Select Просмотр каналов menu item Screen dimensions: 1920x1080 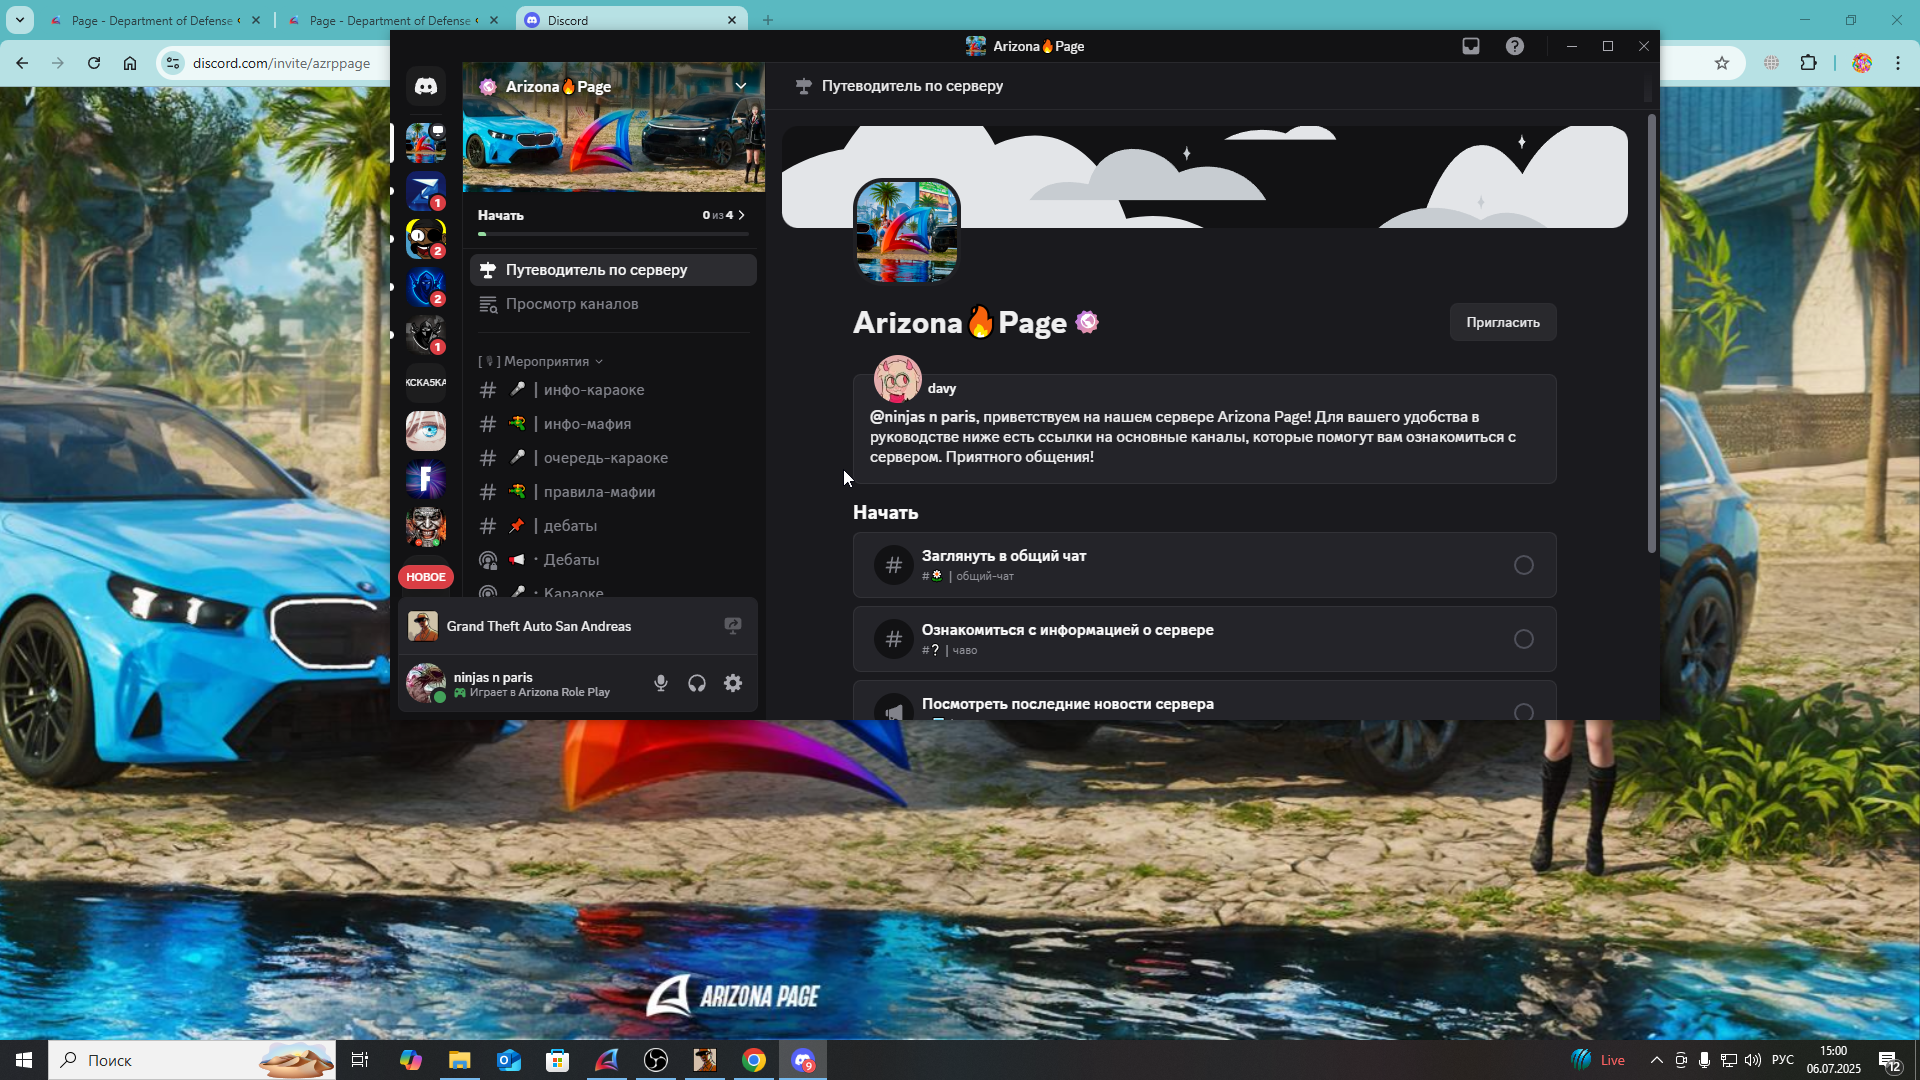572,304
